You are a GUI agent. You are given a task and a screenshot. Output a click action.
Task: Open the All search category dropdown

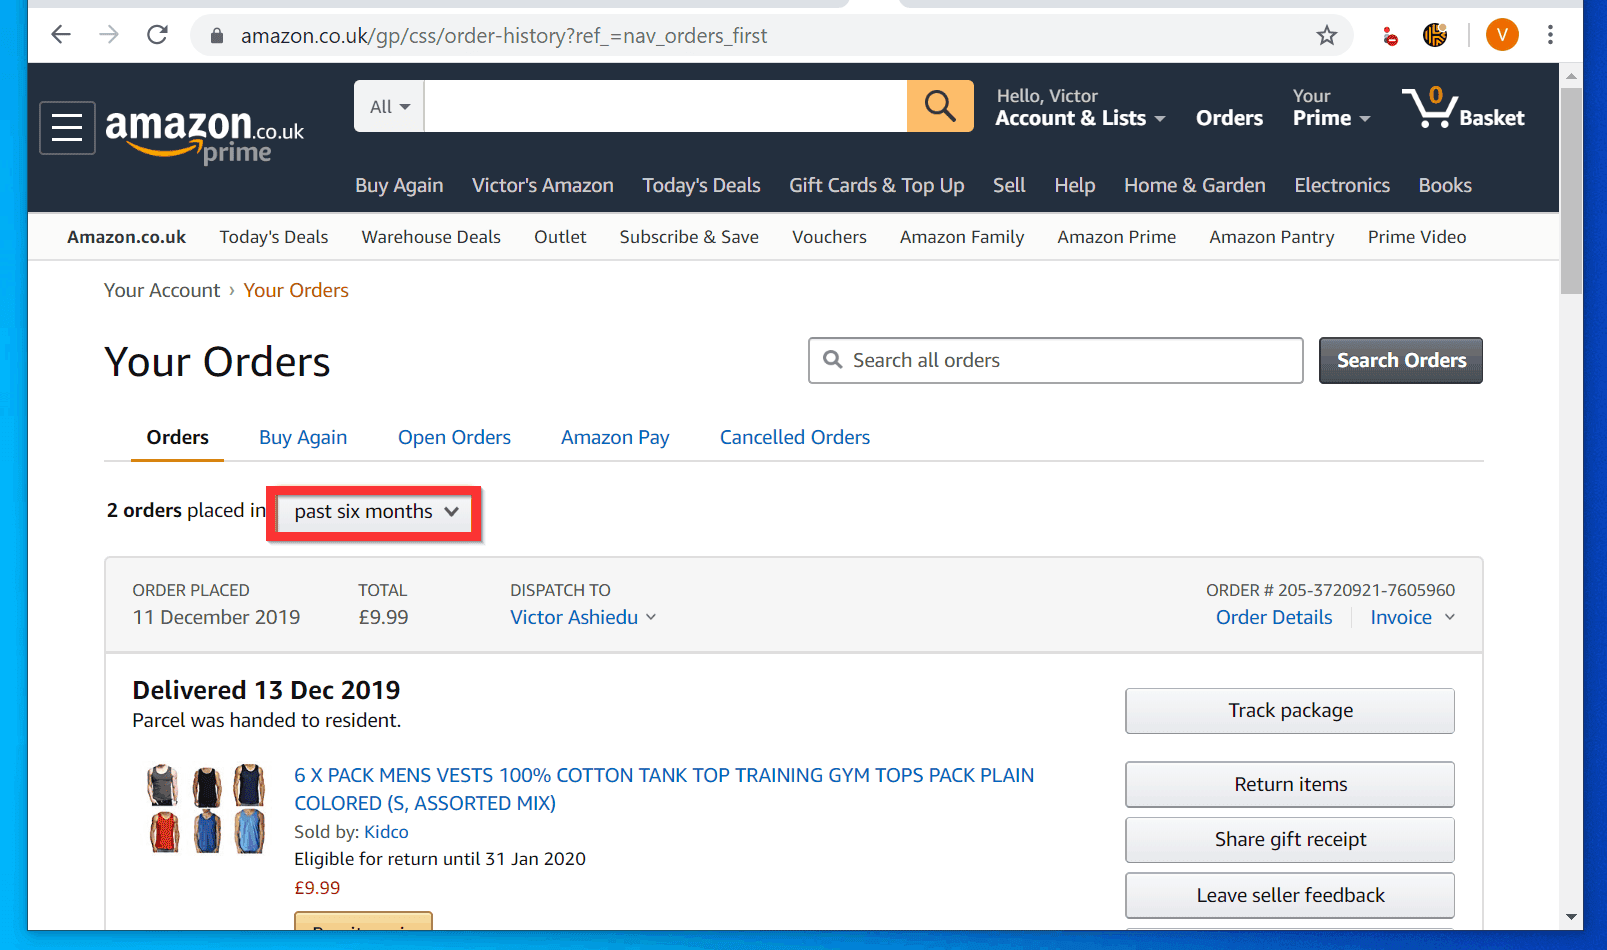[388, 105]
